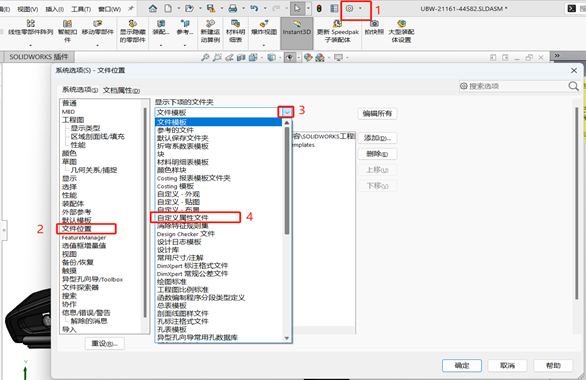Select the cursor Select tool icon

click(297, 8)
